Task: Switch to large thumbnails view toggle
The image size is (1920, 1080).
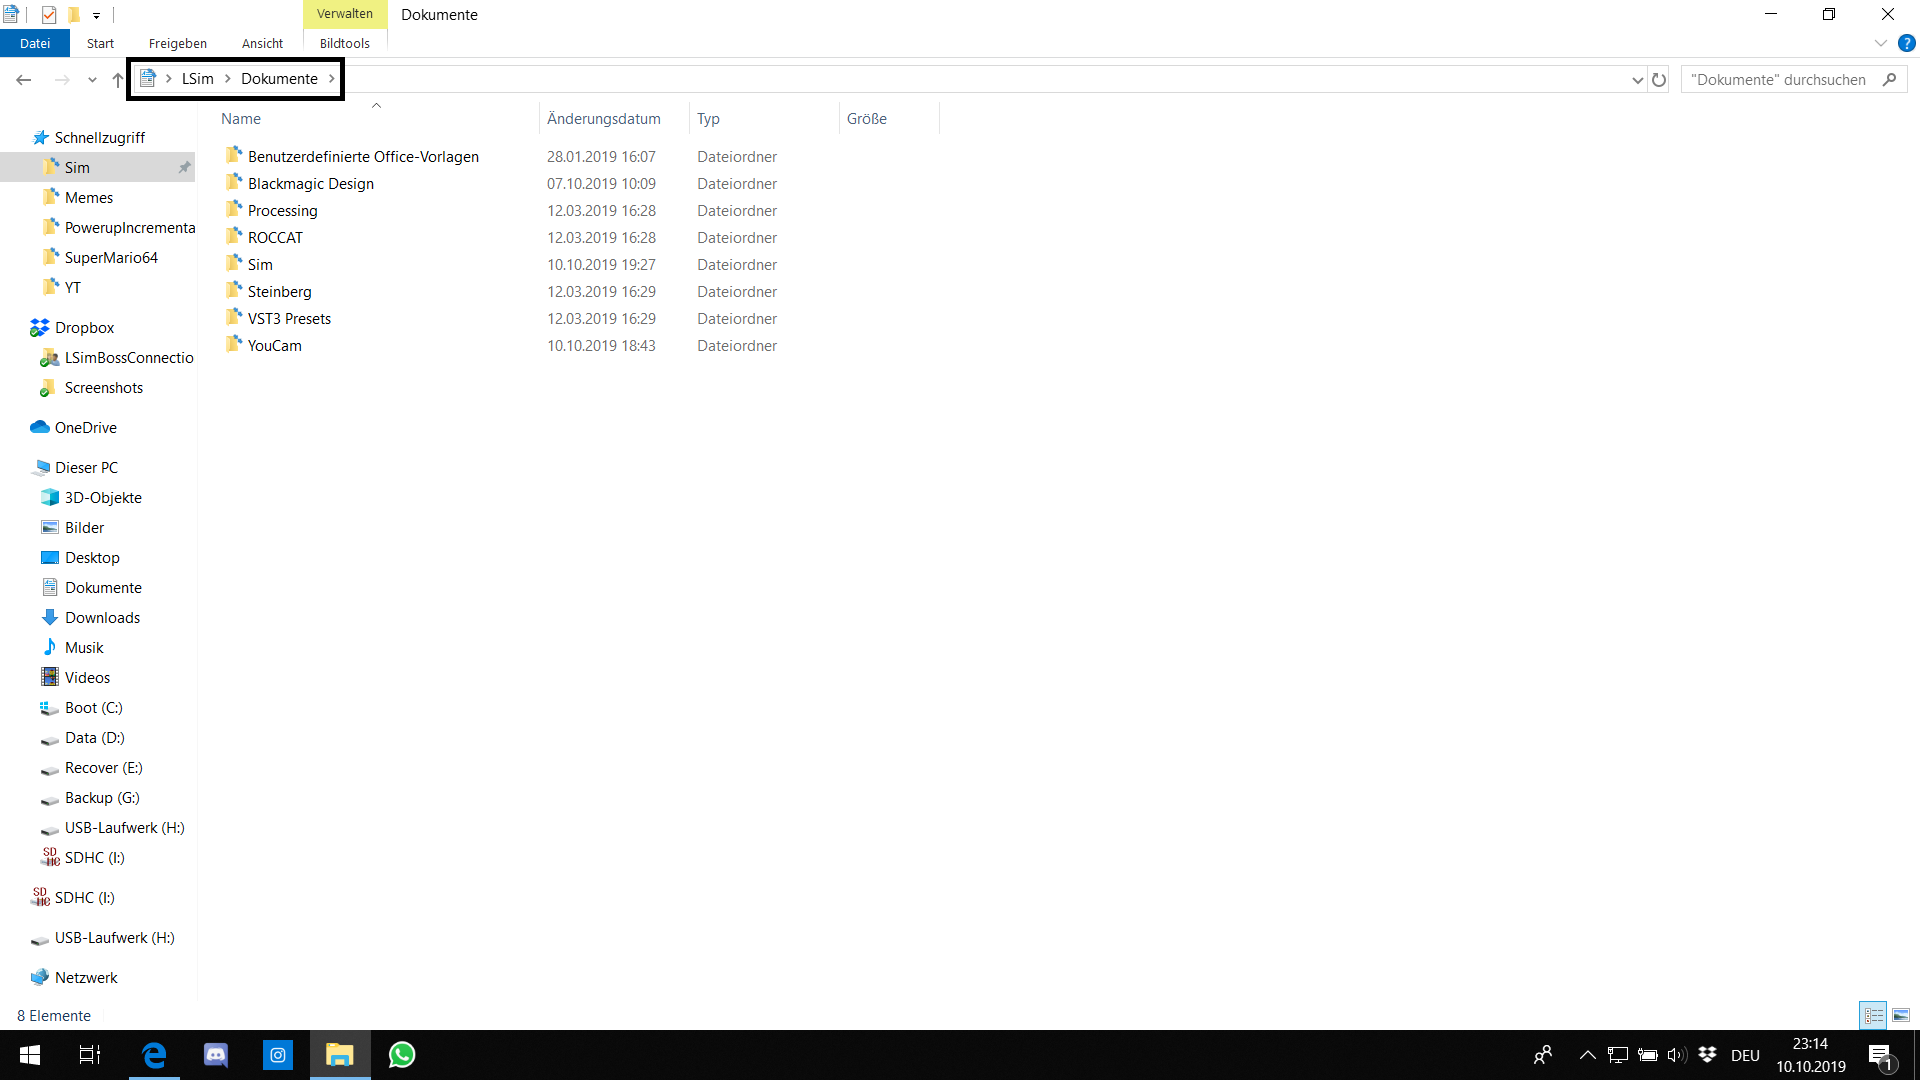Action: click(x=1901, y=1015)
